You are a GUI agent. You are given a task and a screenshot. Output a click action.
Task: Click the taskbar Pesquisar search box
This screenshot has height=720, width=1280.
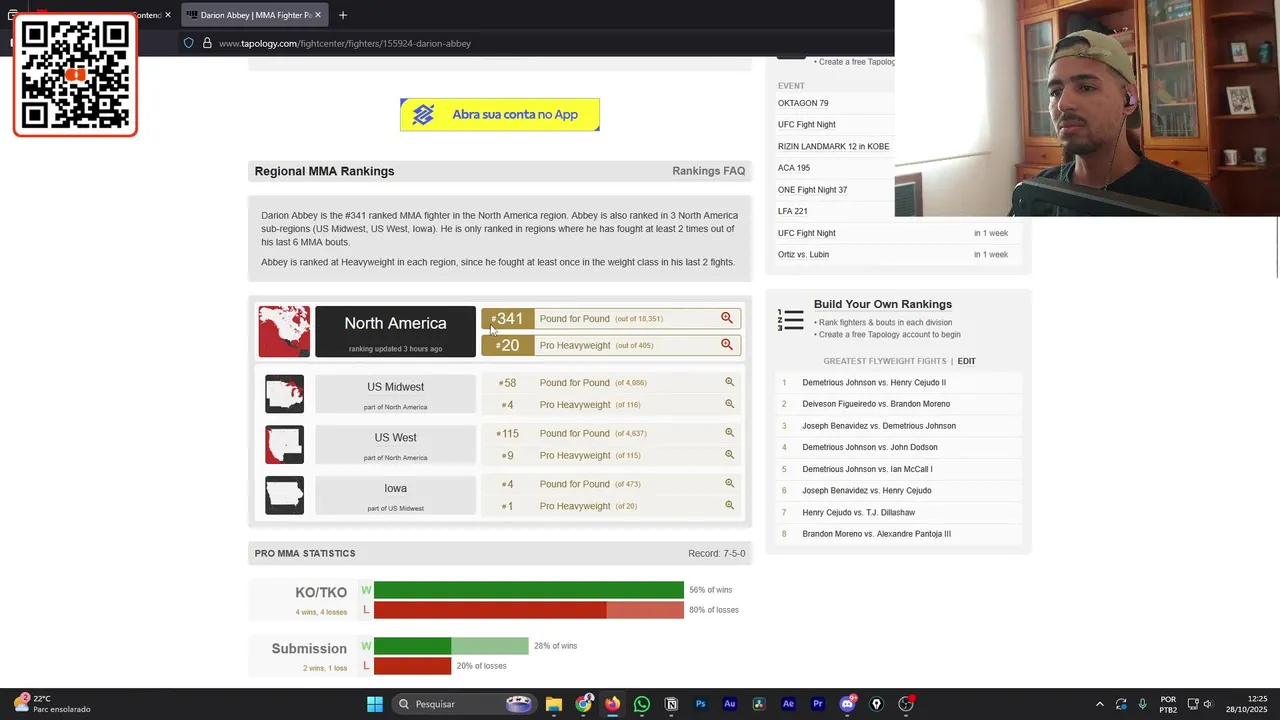point(464,704)
